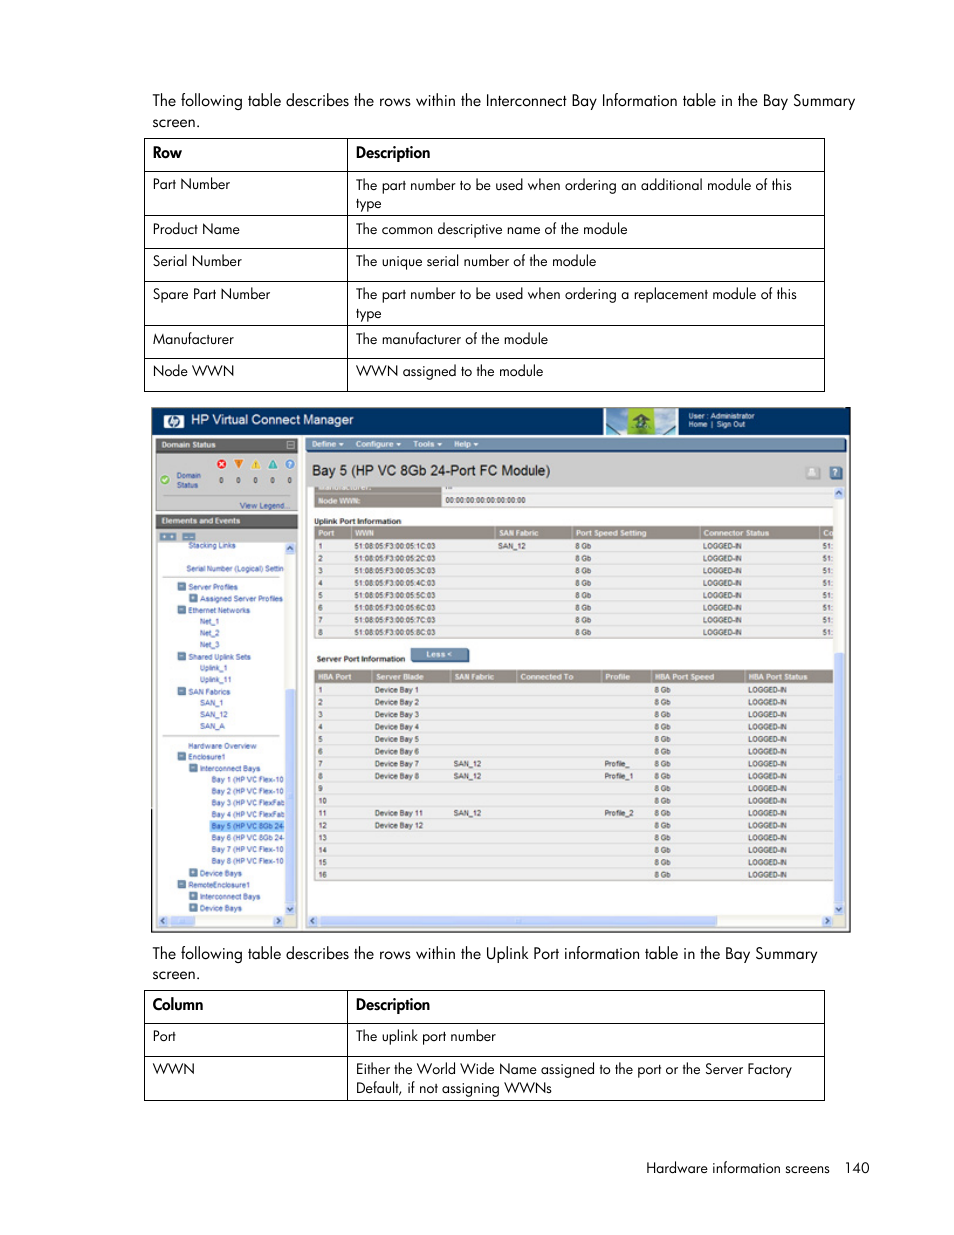Click the green Domain Status check icon

165,480
